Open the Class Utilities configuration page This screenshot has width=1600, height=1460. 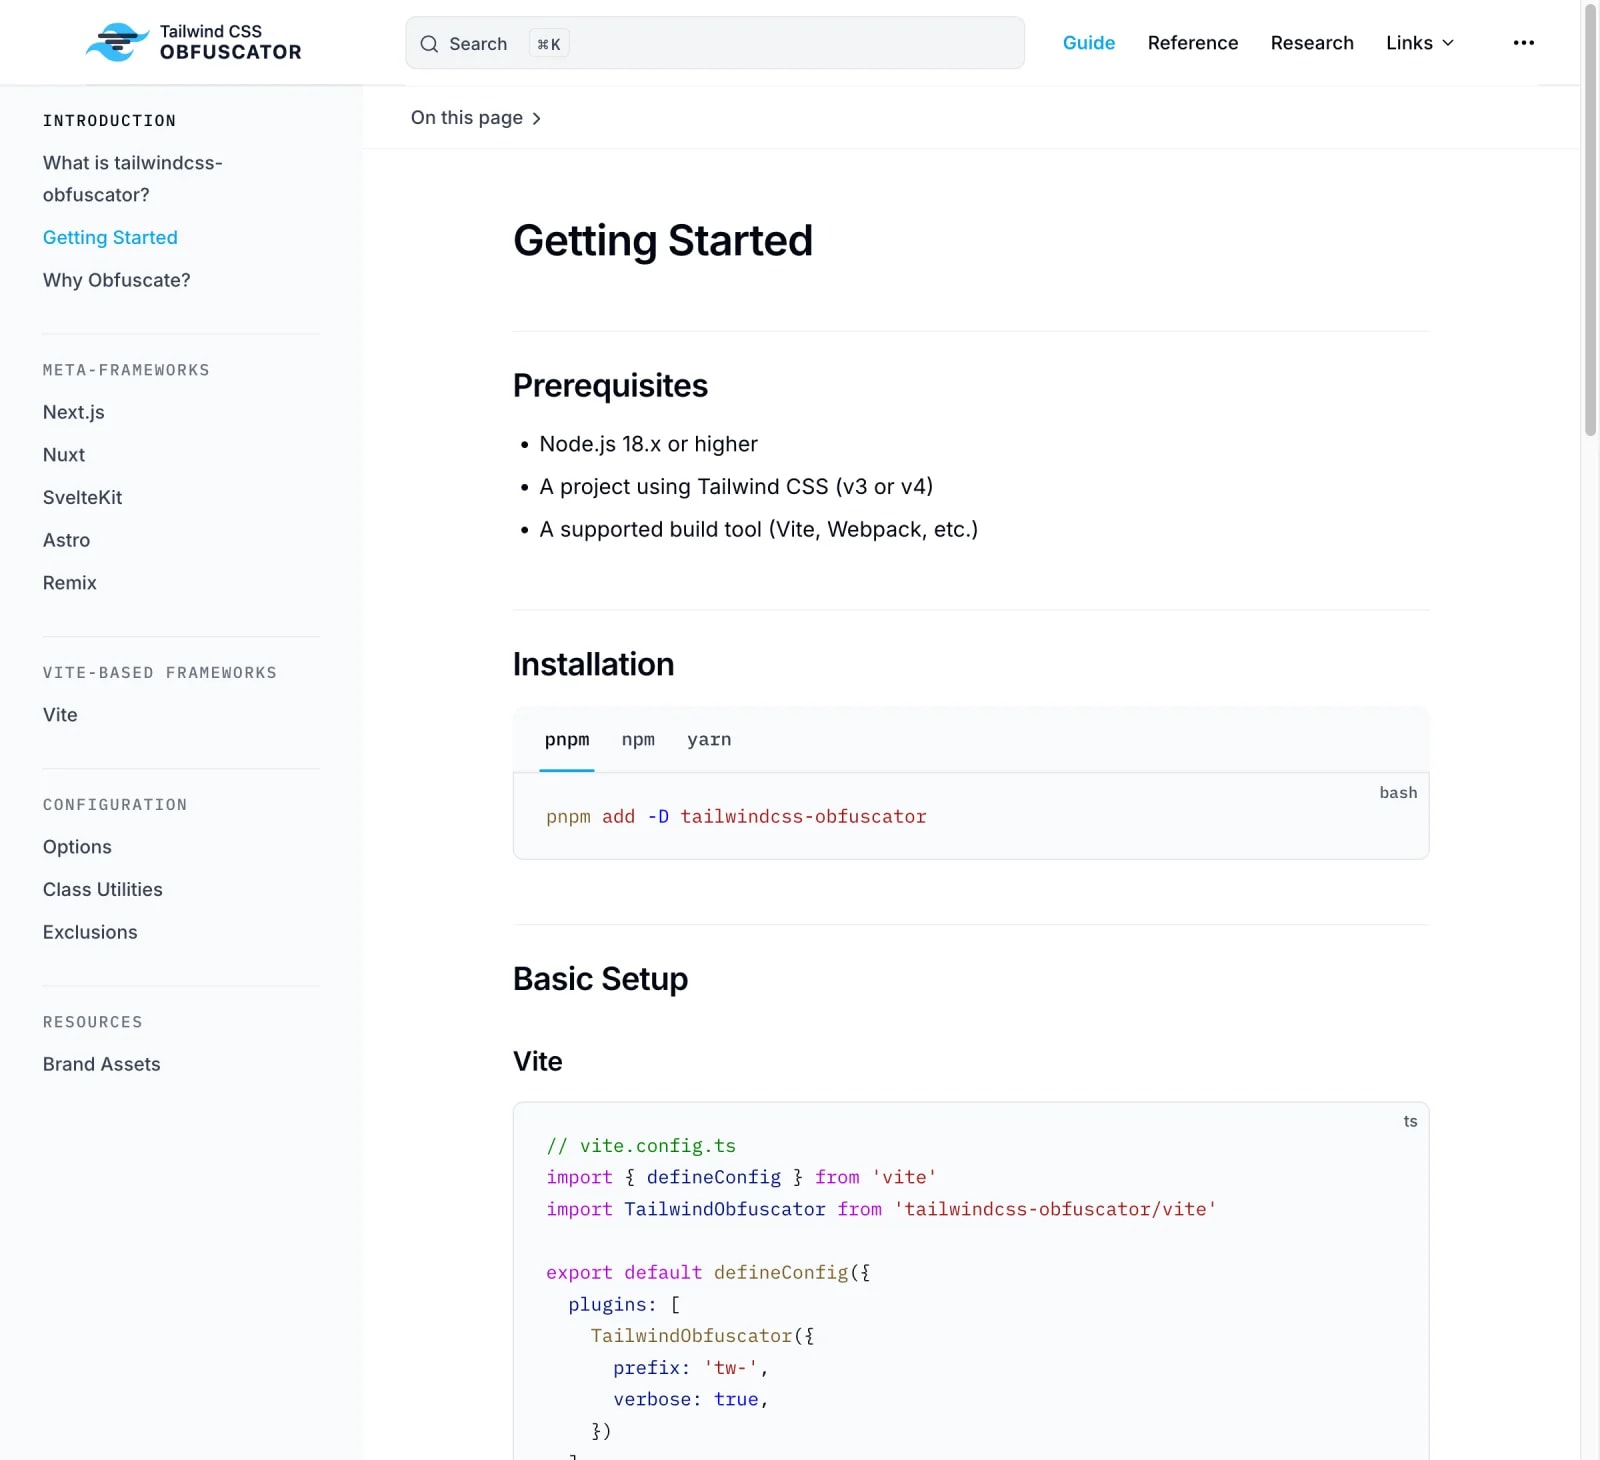click(103, 889)
